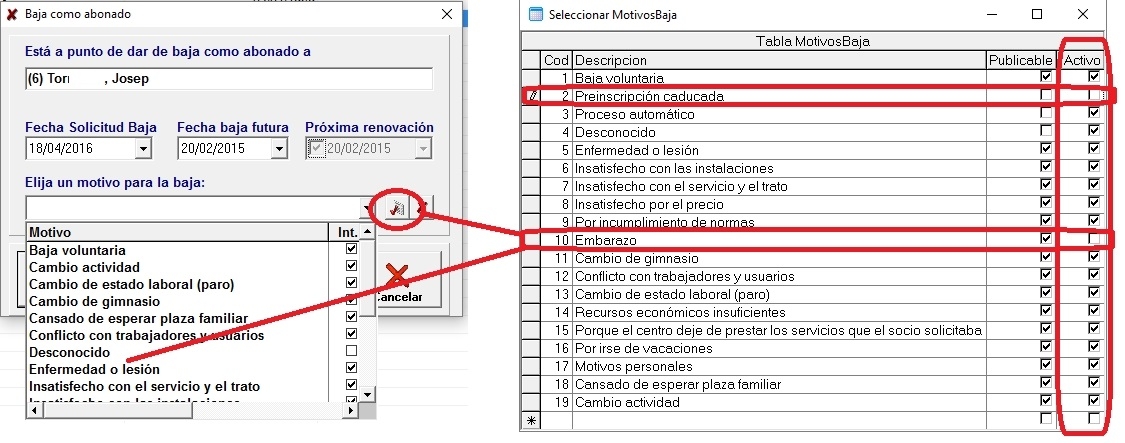Image resolution: width=1125 pixels, height=443 pixels.
Task: Expand the motivo para la baja combo box
Action: [368, 209]
